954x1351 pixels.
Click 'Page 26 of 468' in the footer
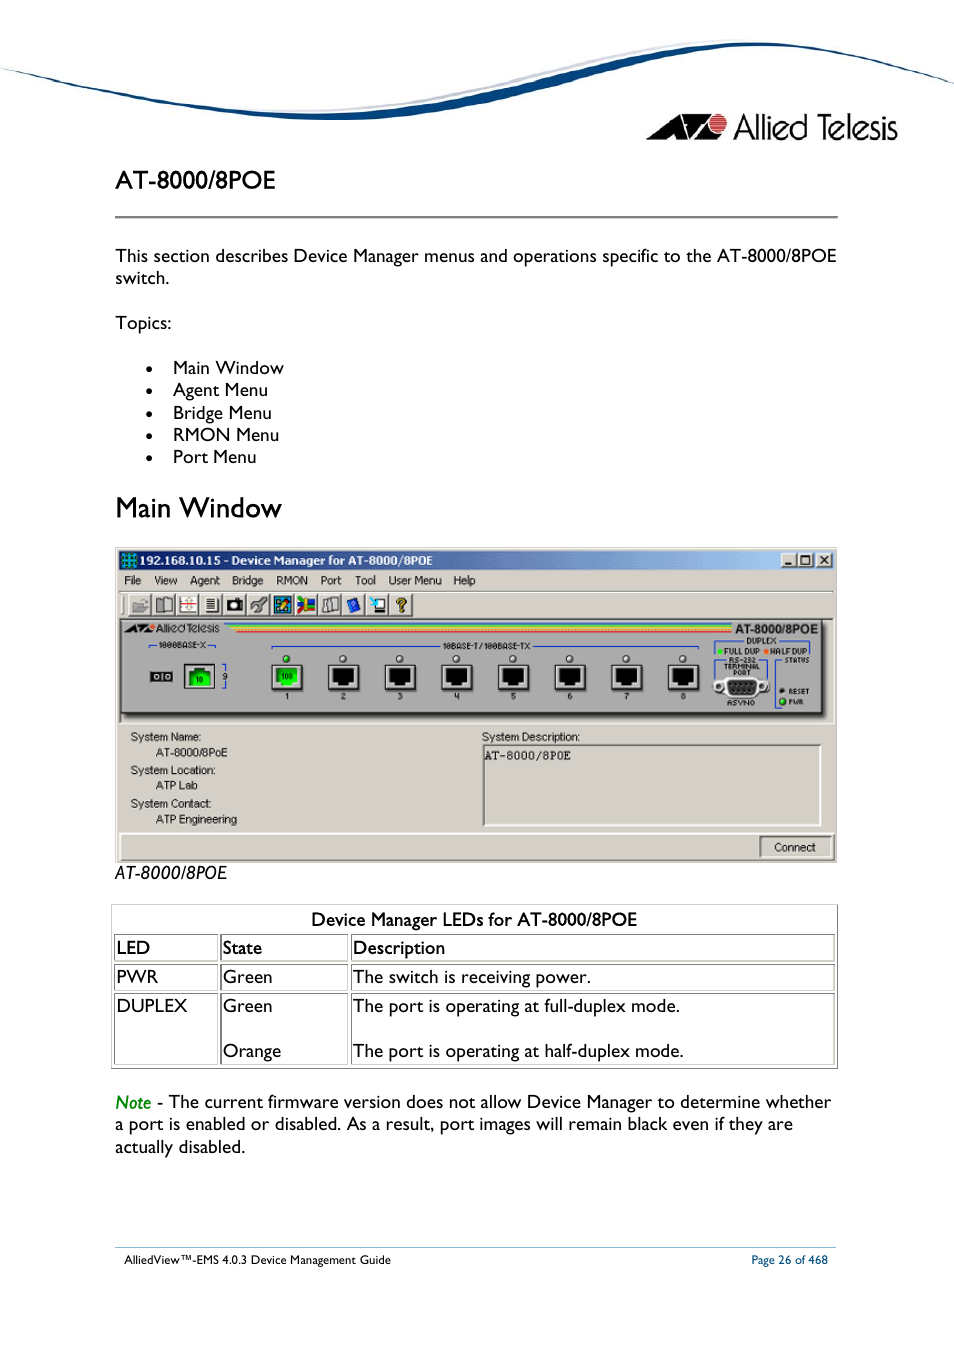tap(790, 1260)
